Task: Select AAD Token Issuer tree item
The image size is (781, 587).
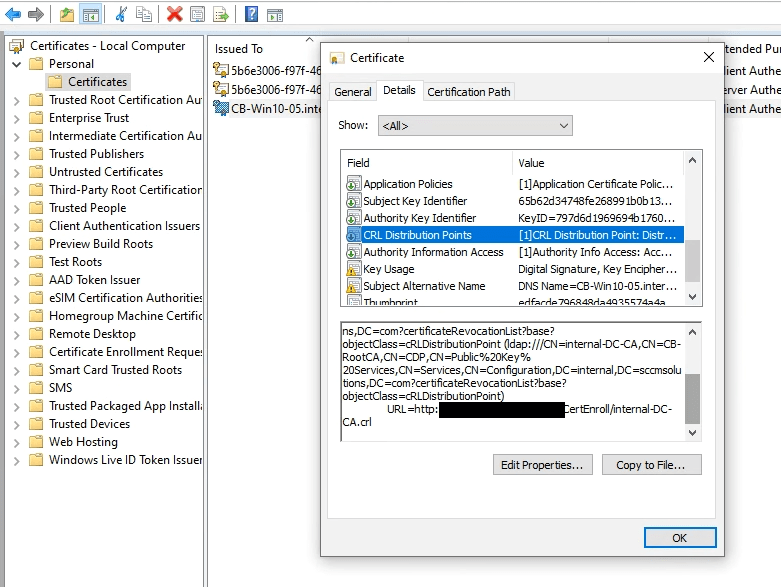Action: point(94,280)
